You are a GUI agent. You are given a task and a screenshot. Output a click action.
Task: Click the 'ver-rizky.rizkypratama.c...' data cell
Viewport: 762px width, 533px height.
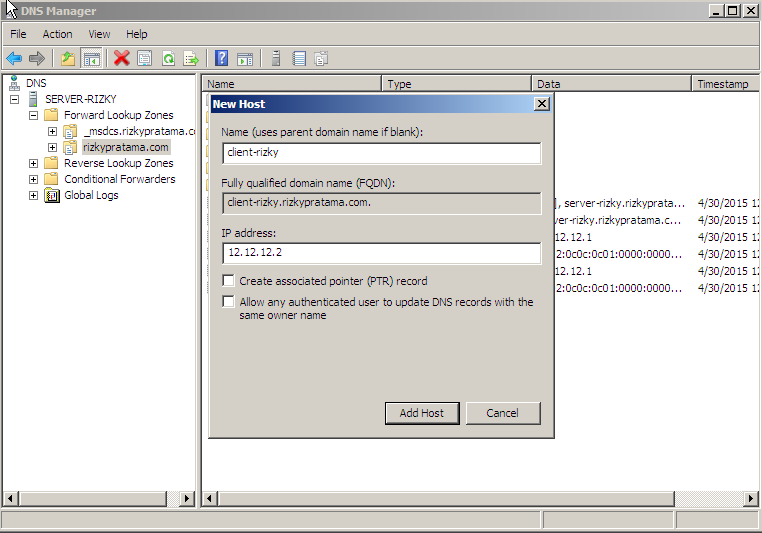618,220
